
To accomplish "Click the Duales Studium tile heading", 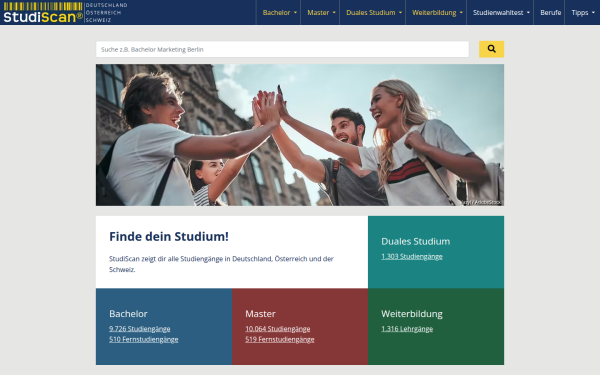I will 416,241.
